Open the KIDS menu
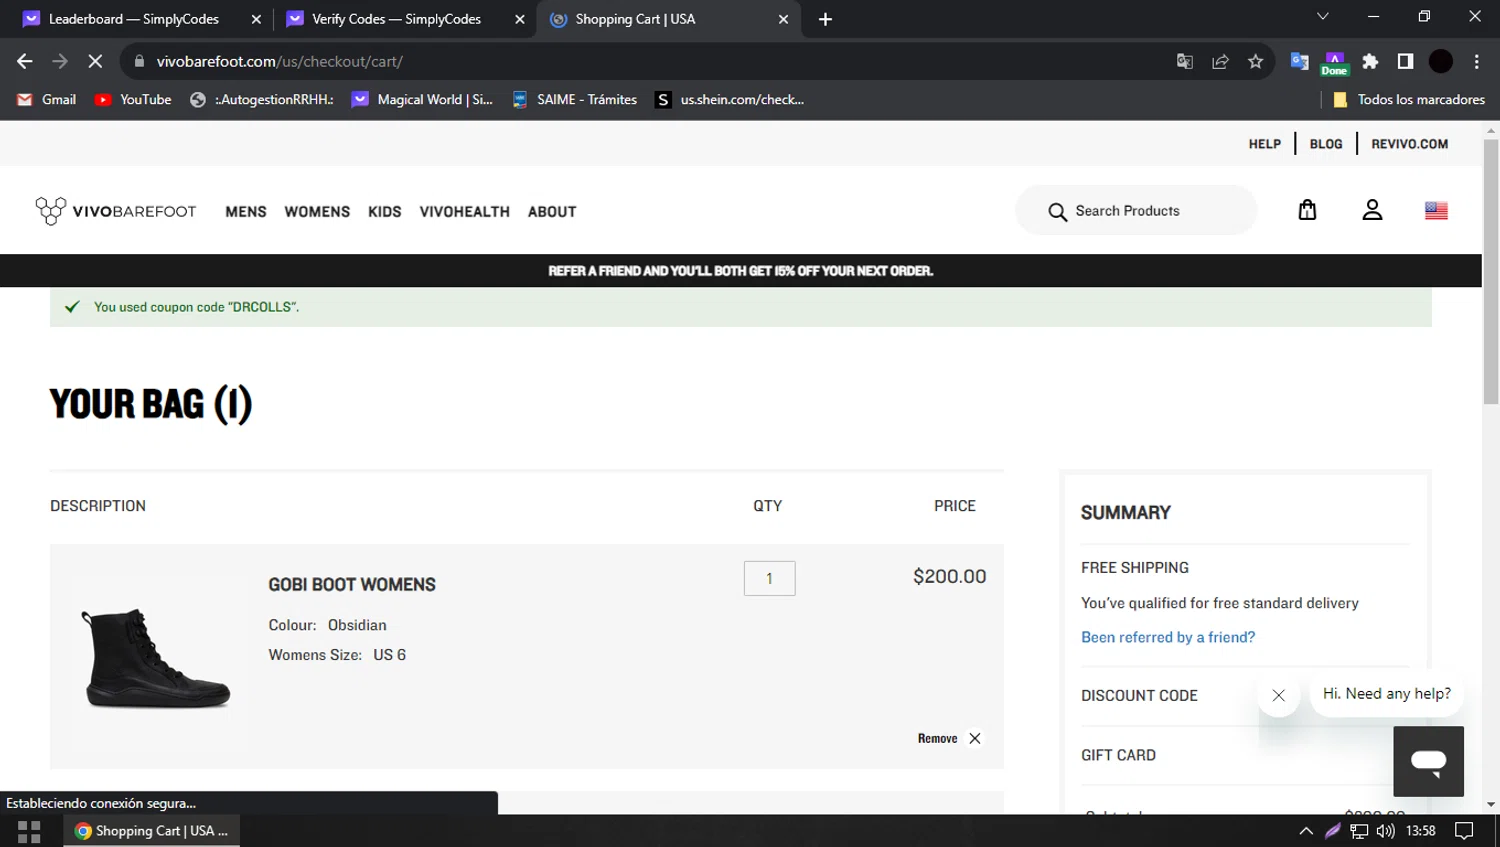1500x847 pixels. (384, 212)
